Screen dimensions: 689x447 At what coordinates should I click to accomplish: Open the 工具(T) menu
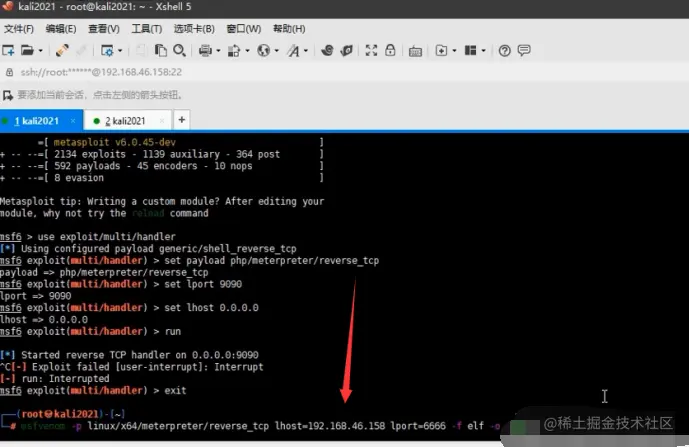click(147, 29)
